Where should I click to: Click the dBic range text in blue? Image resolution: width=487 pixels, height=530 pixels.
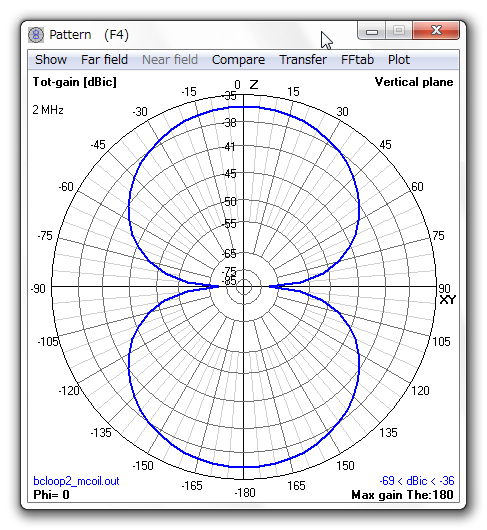417,481
